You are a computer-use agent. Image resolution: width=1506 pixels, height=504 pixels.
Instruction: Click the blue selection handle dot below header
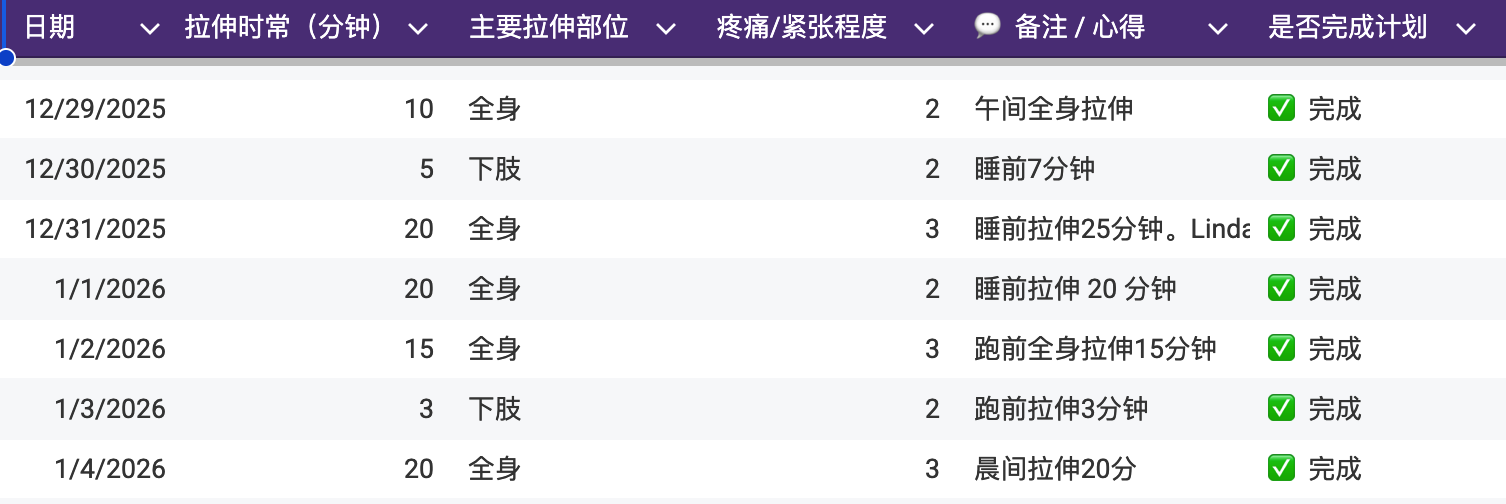click(6, 58)
